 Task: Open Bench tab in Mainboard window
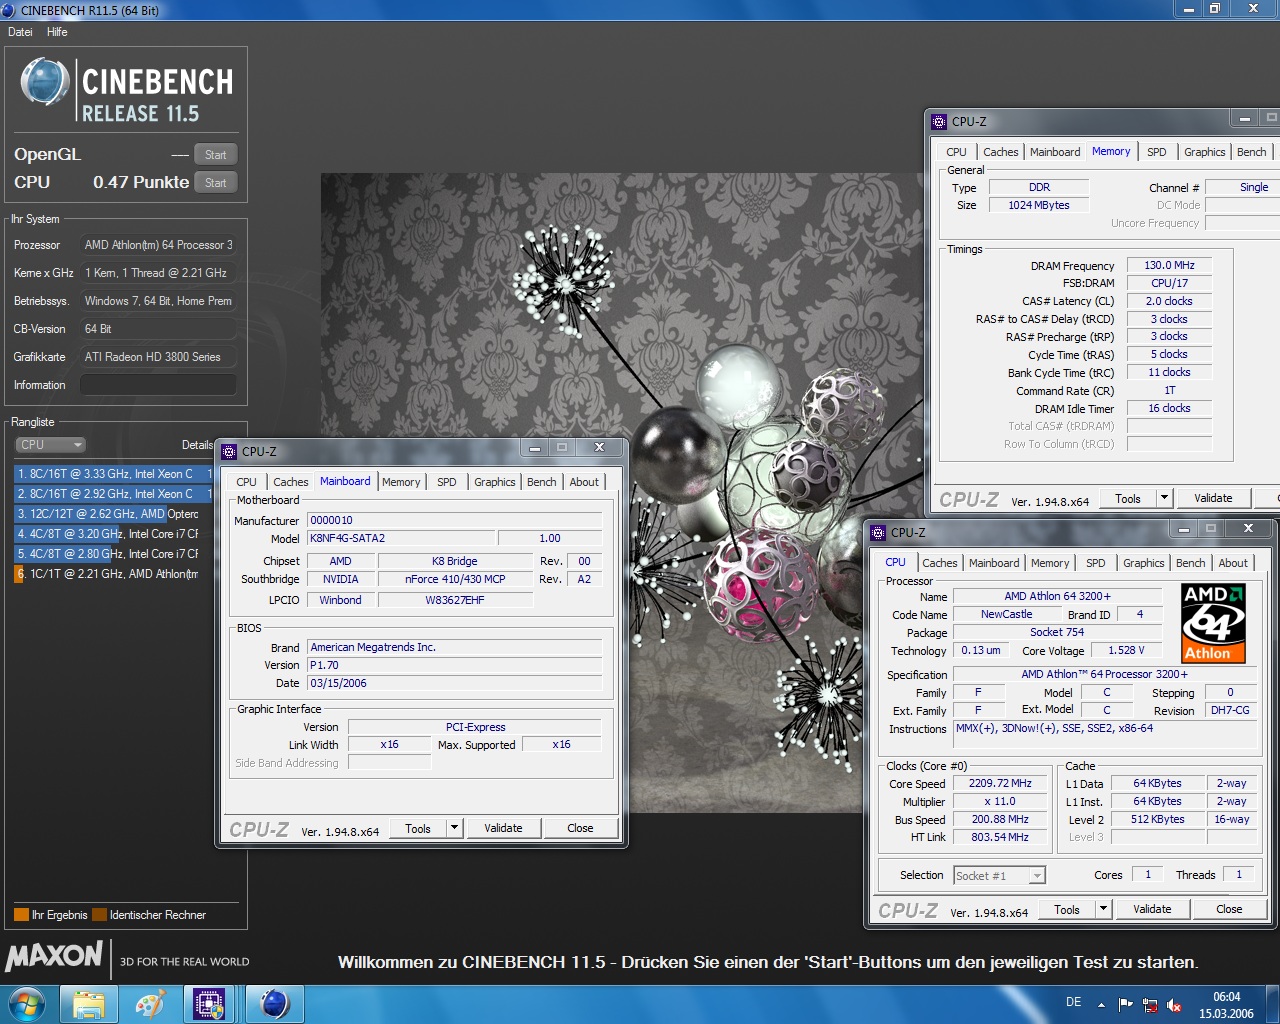[x=542, y=482]
